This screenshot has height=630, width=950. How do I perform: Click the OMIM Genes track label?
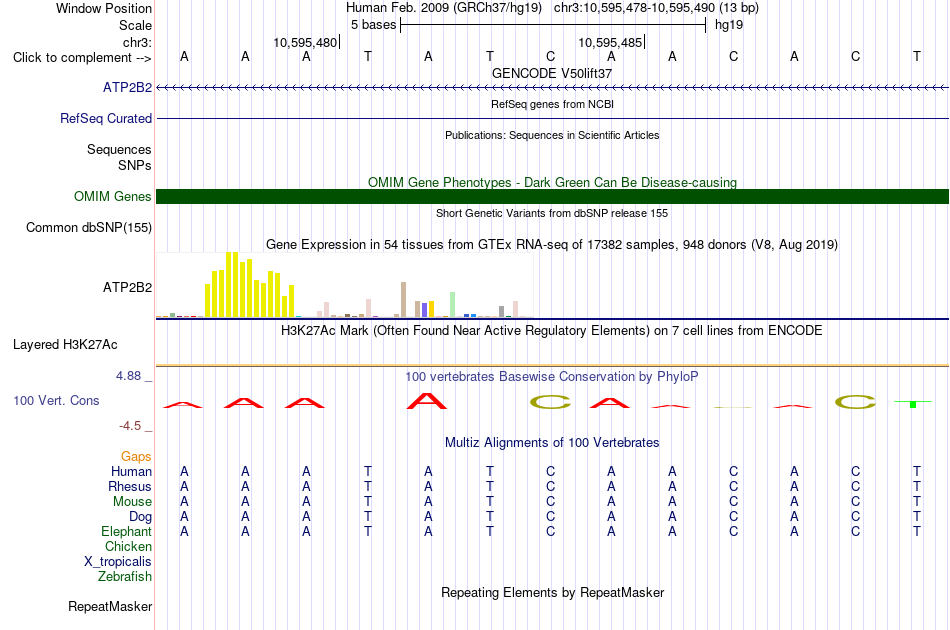pos(113,196)
